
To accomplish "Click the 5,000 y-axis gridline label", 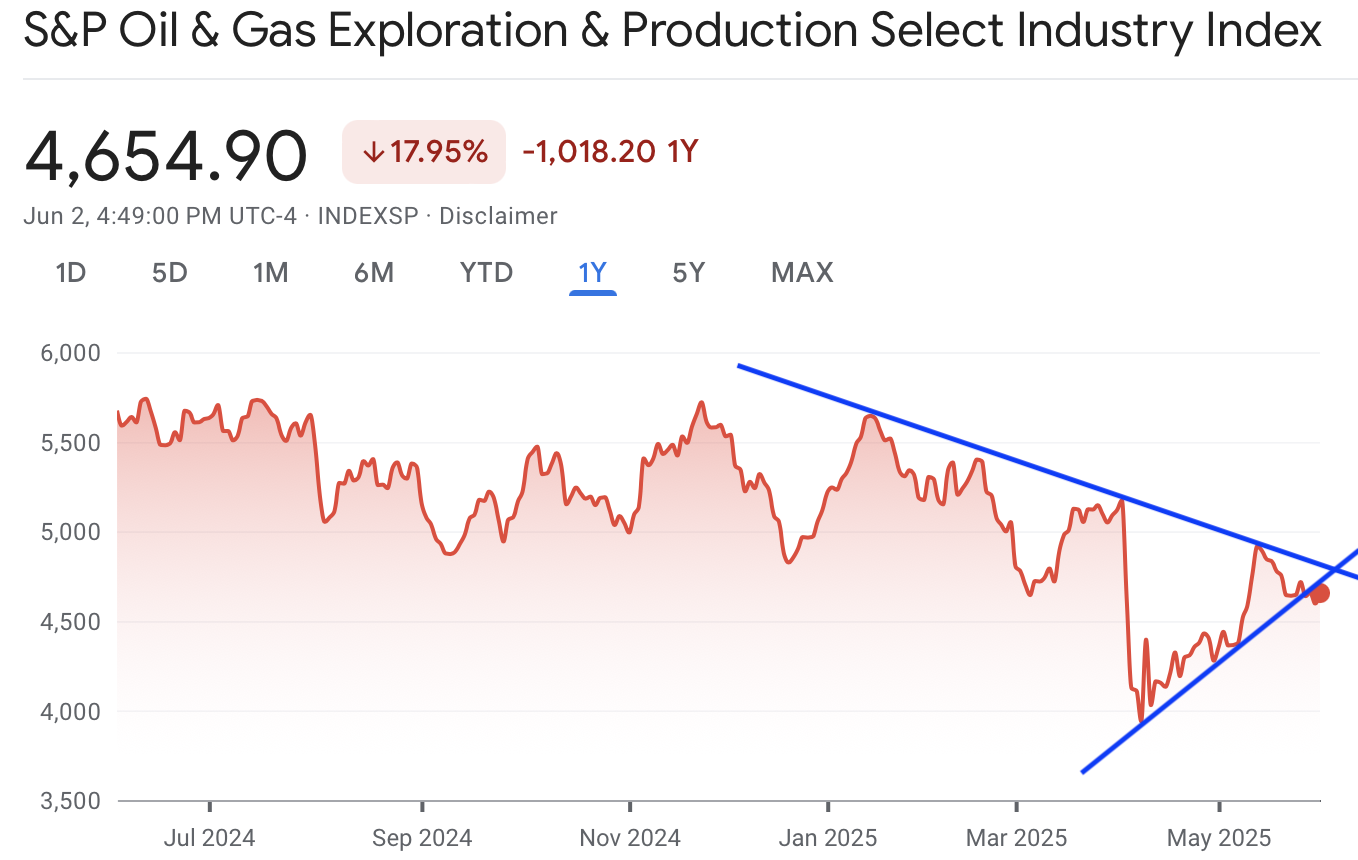I will tap(71, 532).
